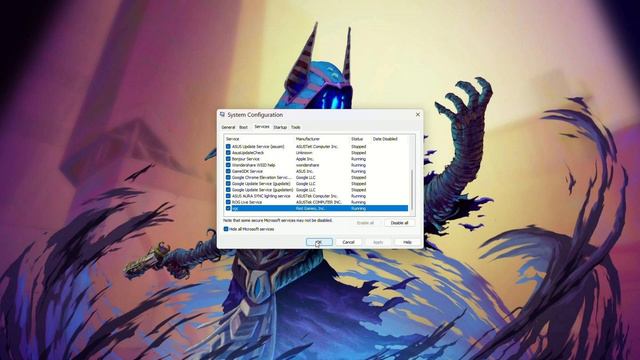Uncheck the vgc service checkbox
Screen dimensions: 640x360
point(228,209)
